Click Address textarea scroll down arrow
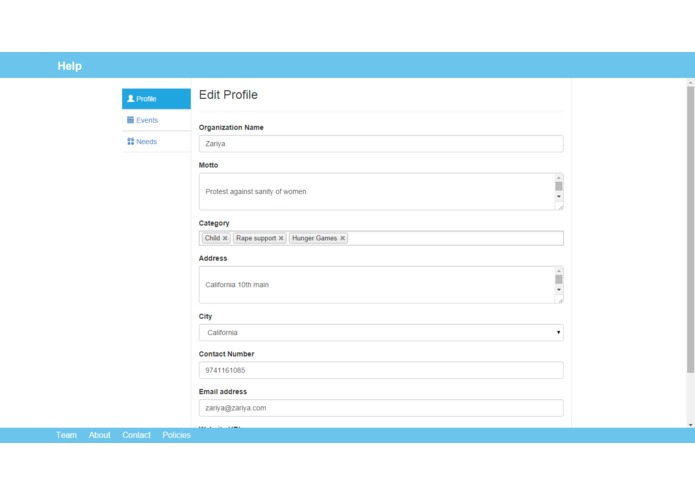The height and width of the screenshot is (494, 695). [x=559, y=289]
